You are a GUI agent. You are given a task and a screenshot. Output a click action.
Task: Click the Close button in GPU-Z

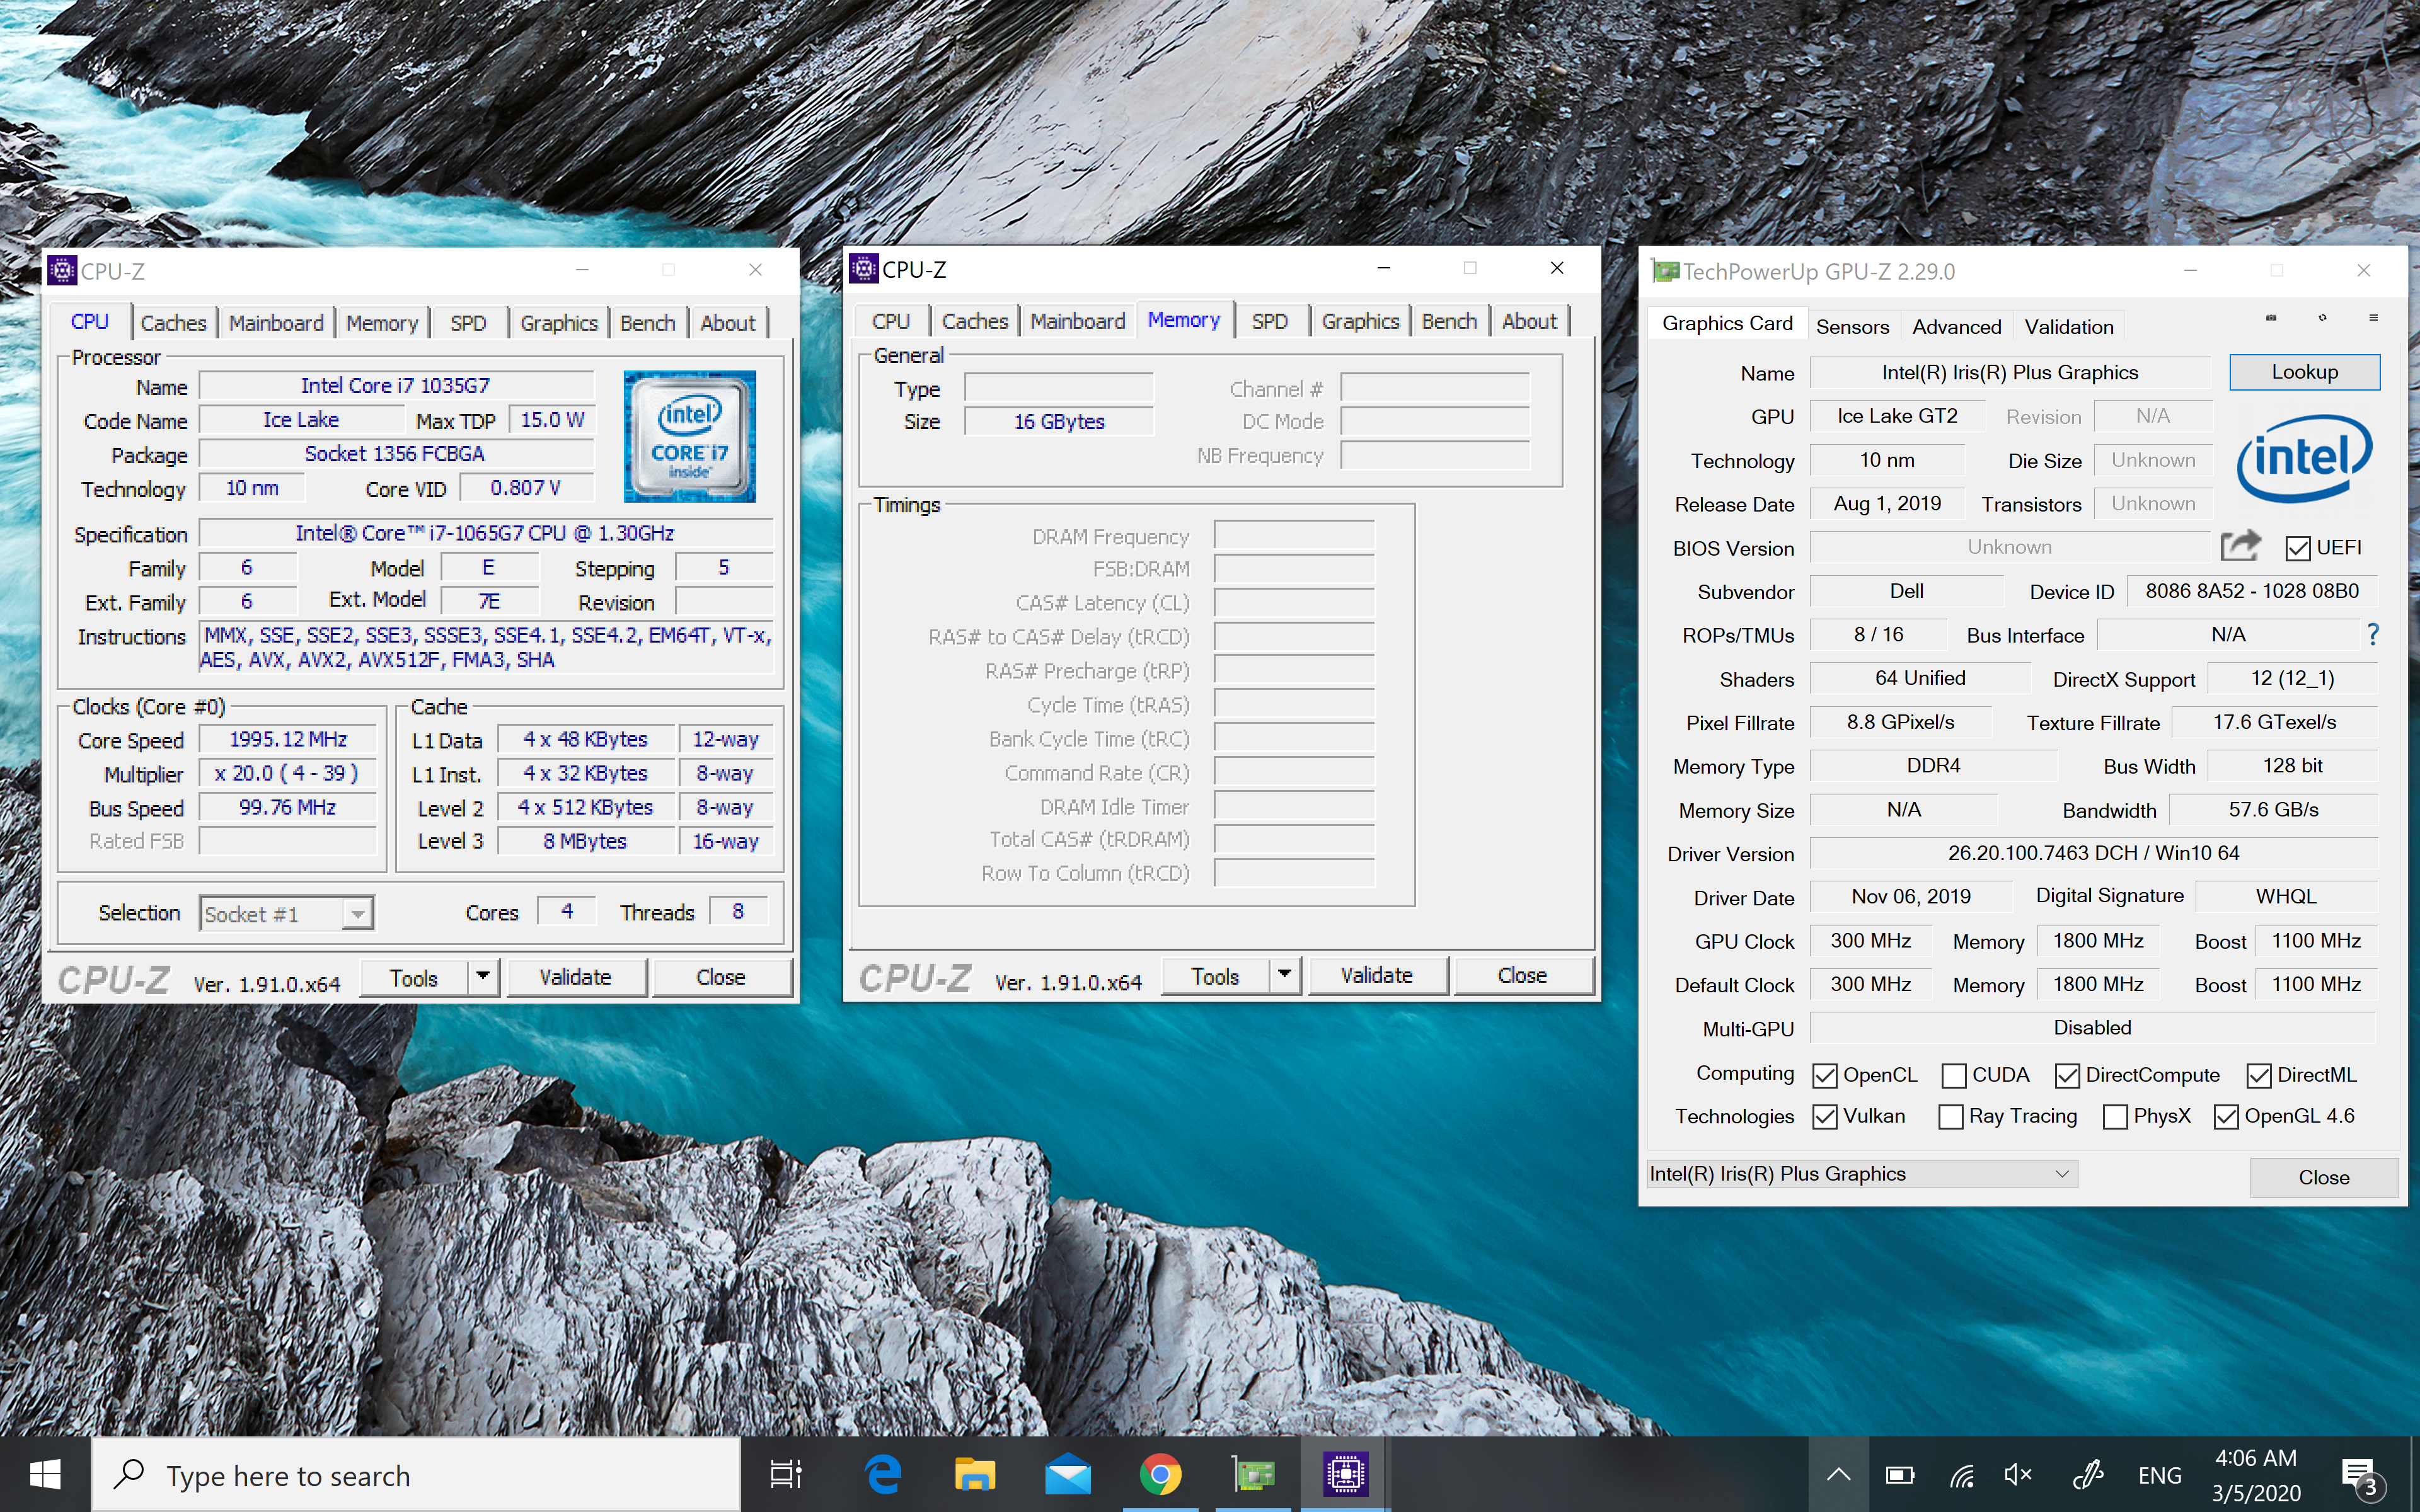[2323, 1177]
